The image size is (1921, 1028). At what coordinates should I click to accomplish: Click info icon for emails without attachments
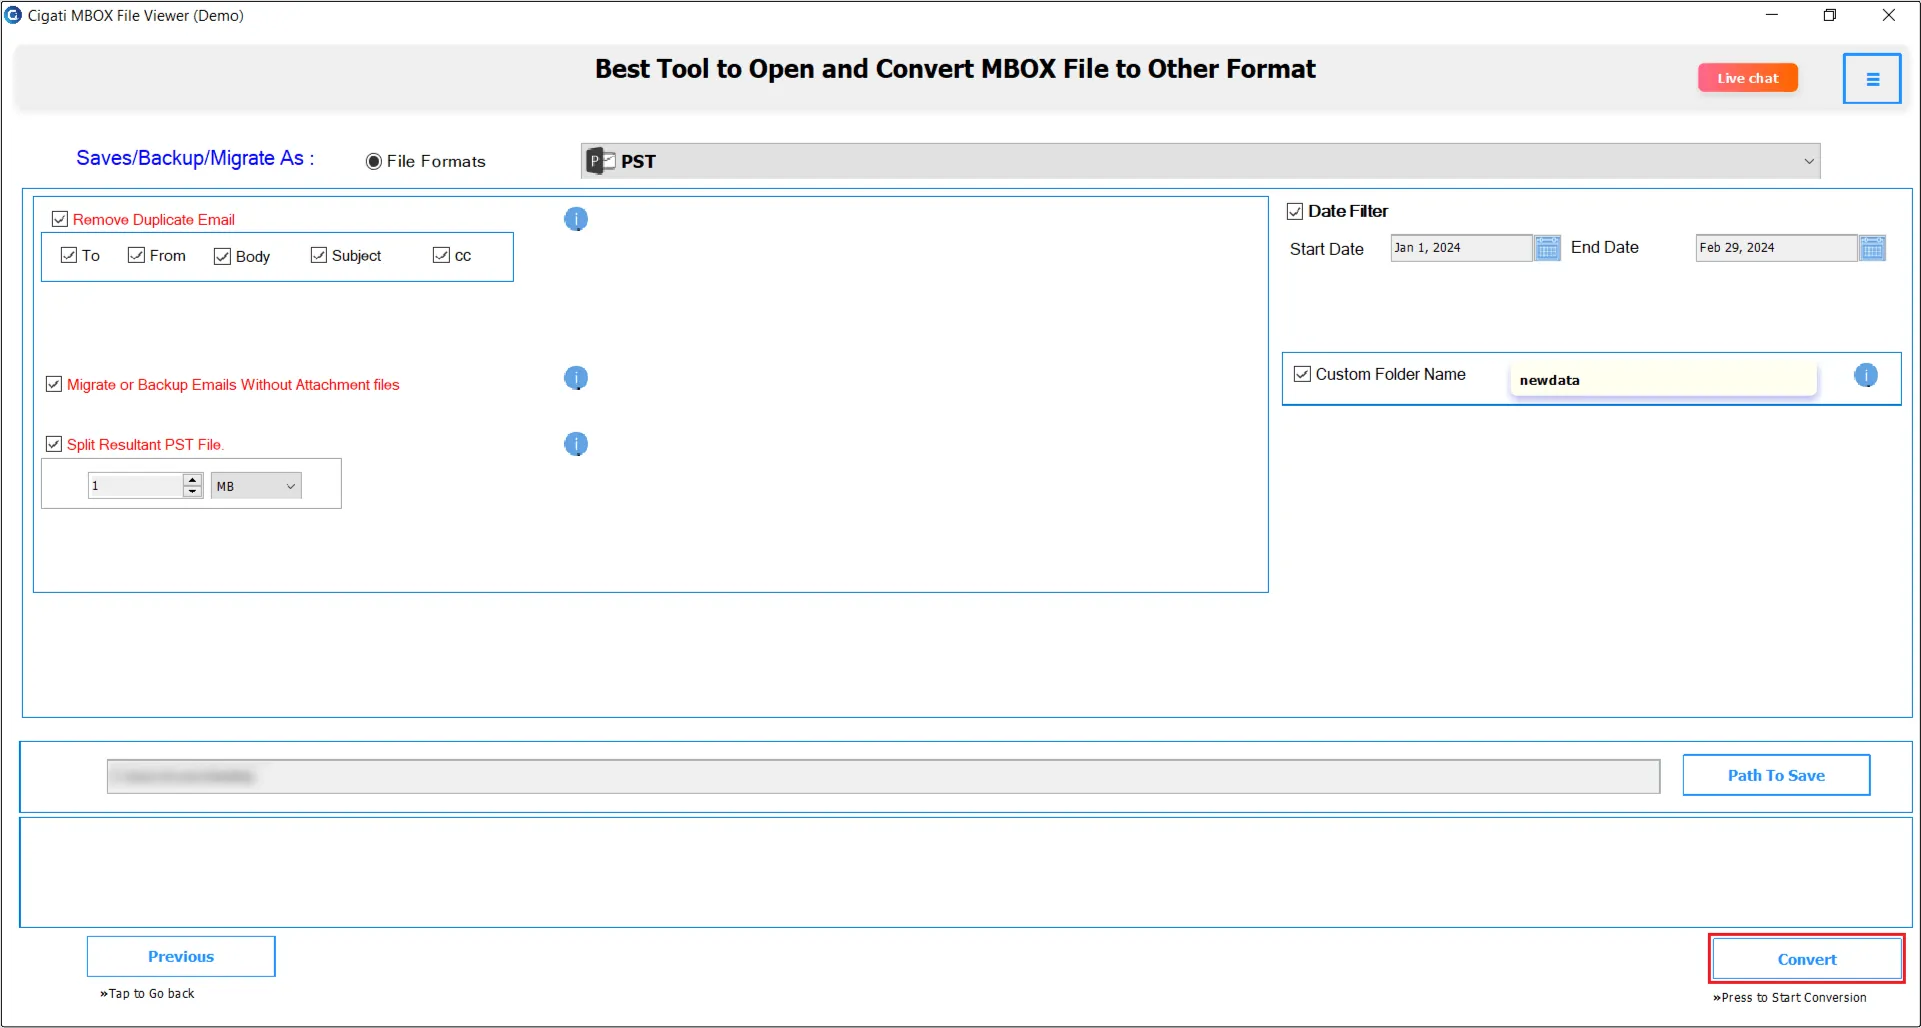click(576, 378)
